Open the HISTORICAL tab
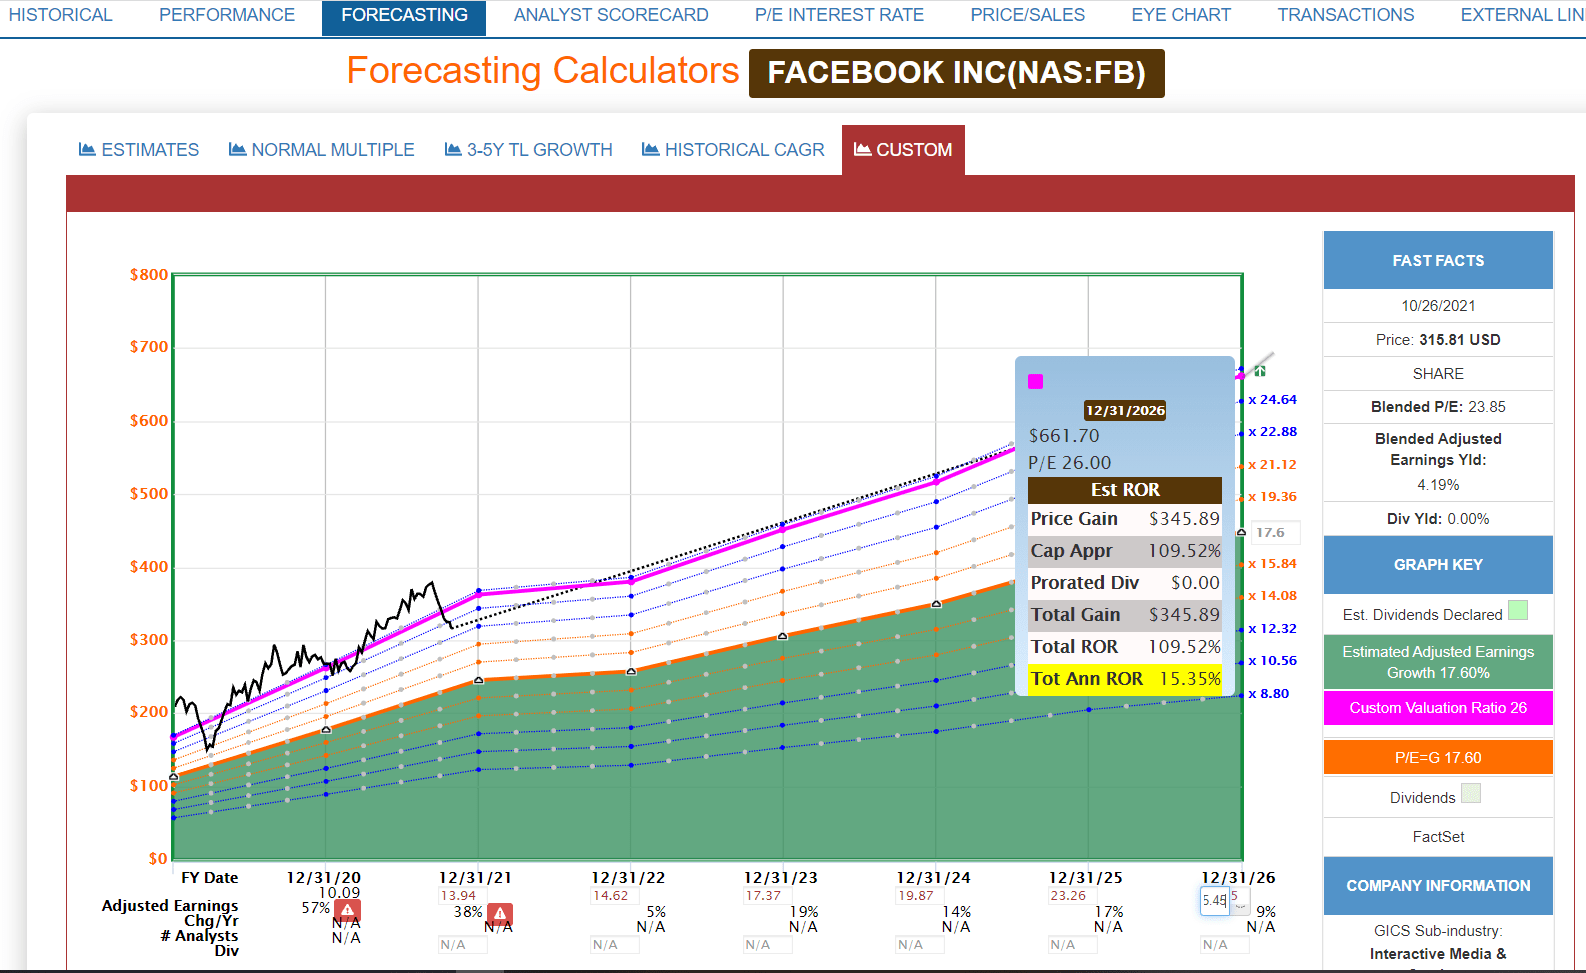1586x973 pixels. (x=60, y=15)
